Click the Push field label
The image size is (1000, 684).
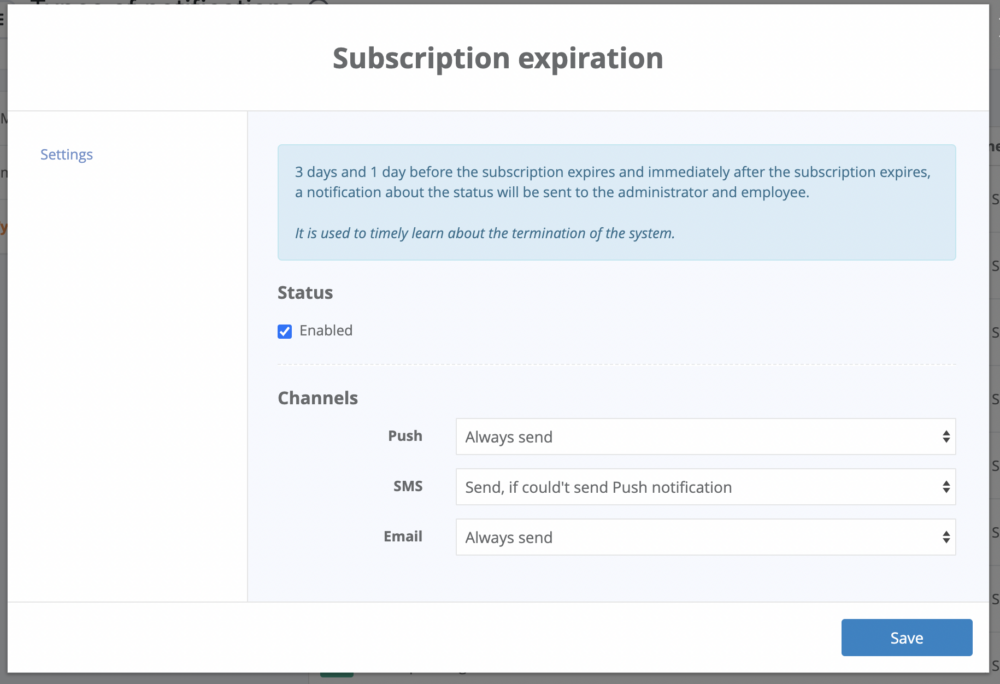click(405, 436)
